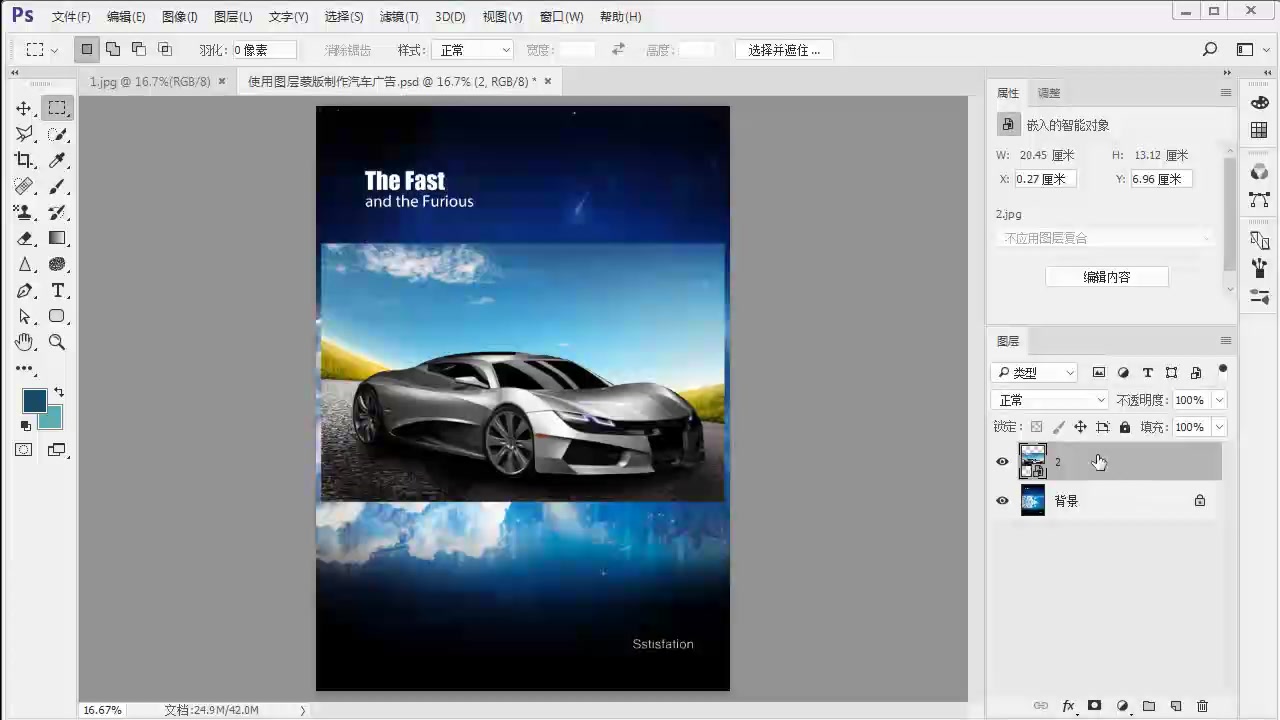Toggle visibility of the 背景 layer
Screen dimensions: 1280x720
(1002, 501)
